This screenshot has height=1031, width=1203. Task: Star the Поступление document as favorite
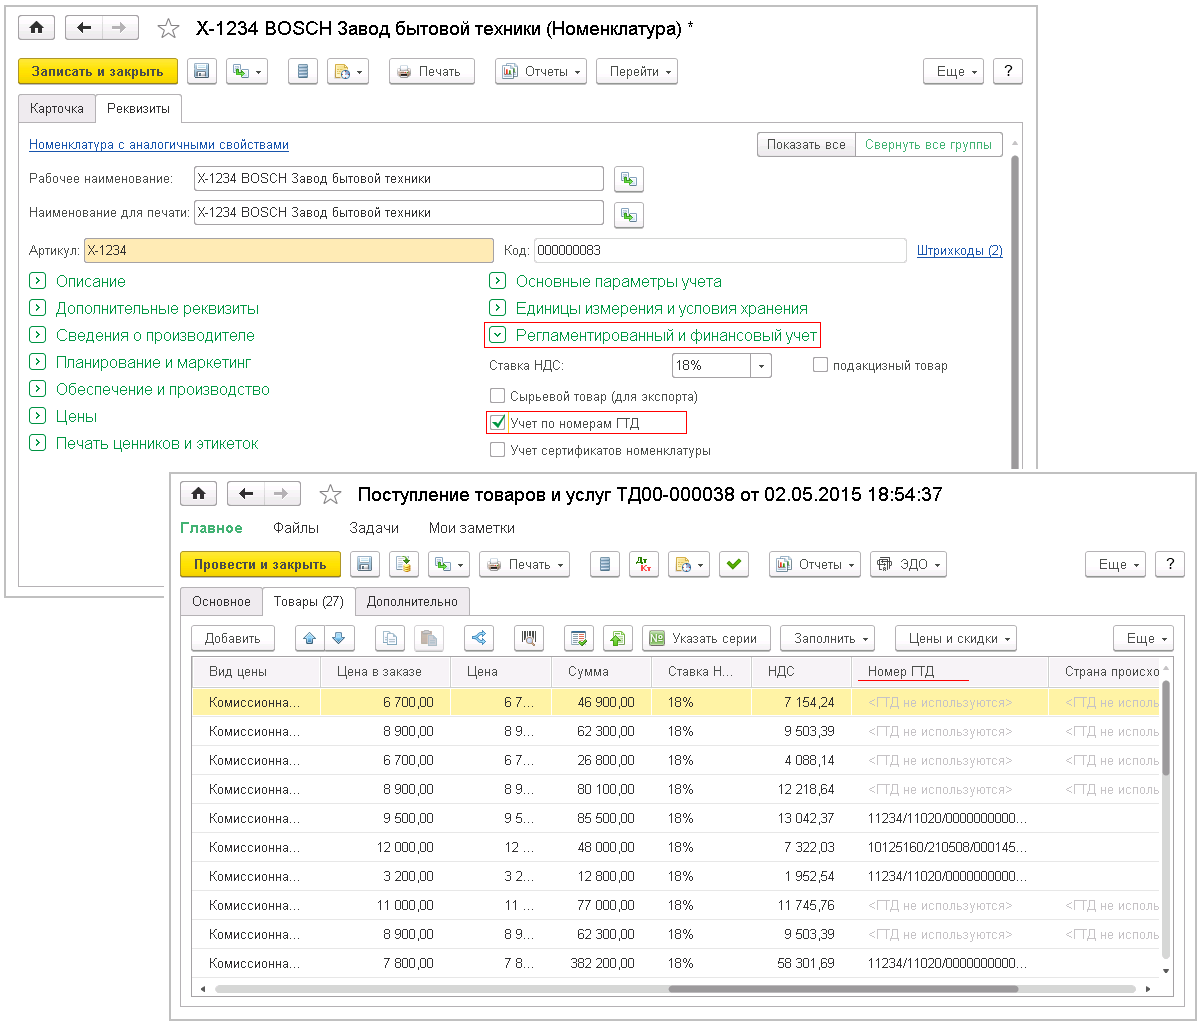point(330,495)
